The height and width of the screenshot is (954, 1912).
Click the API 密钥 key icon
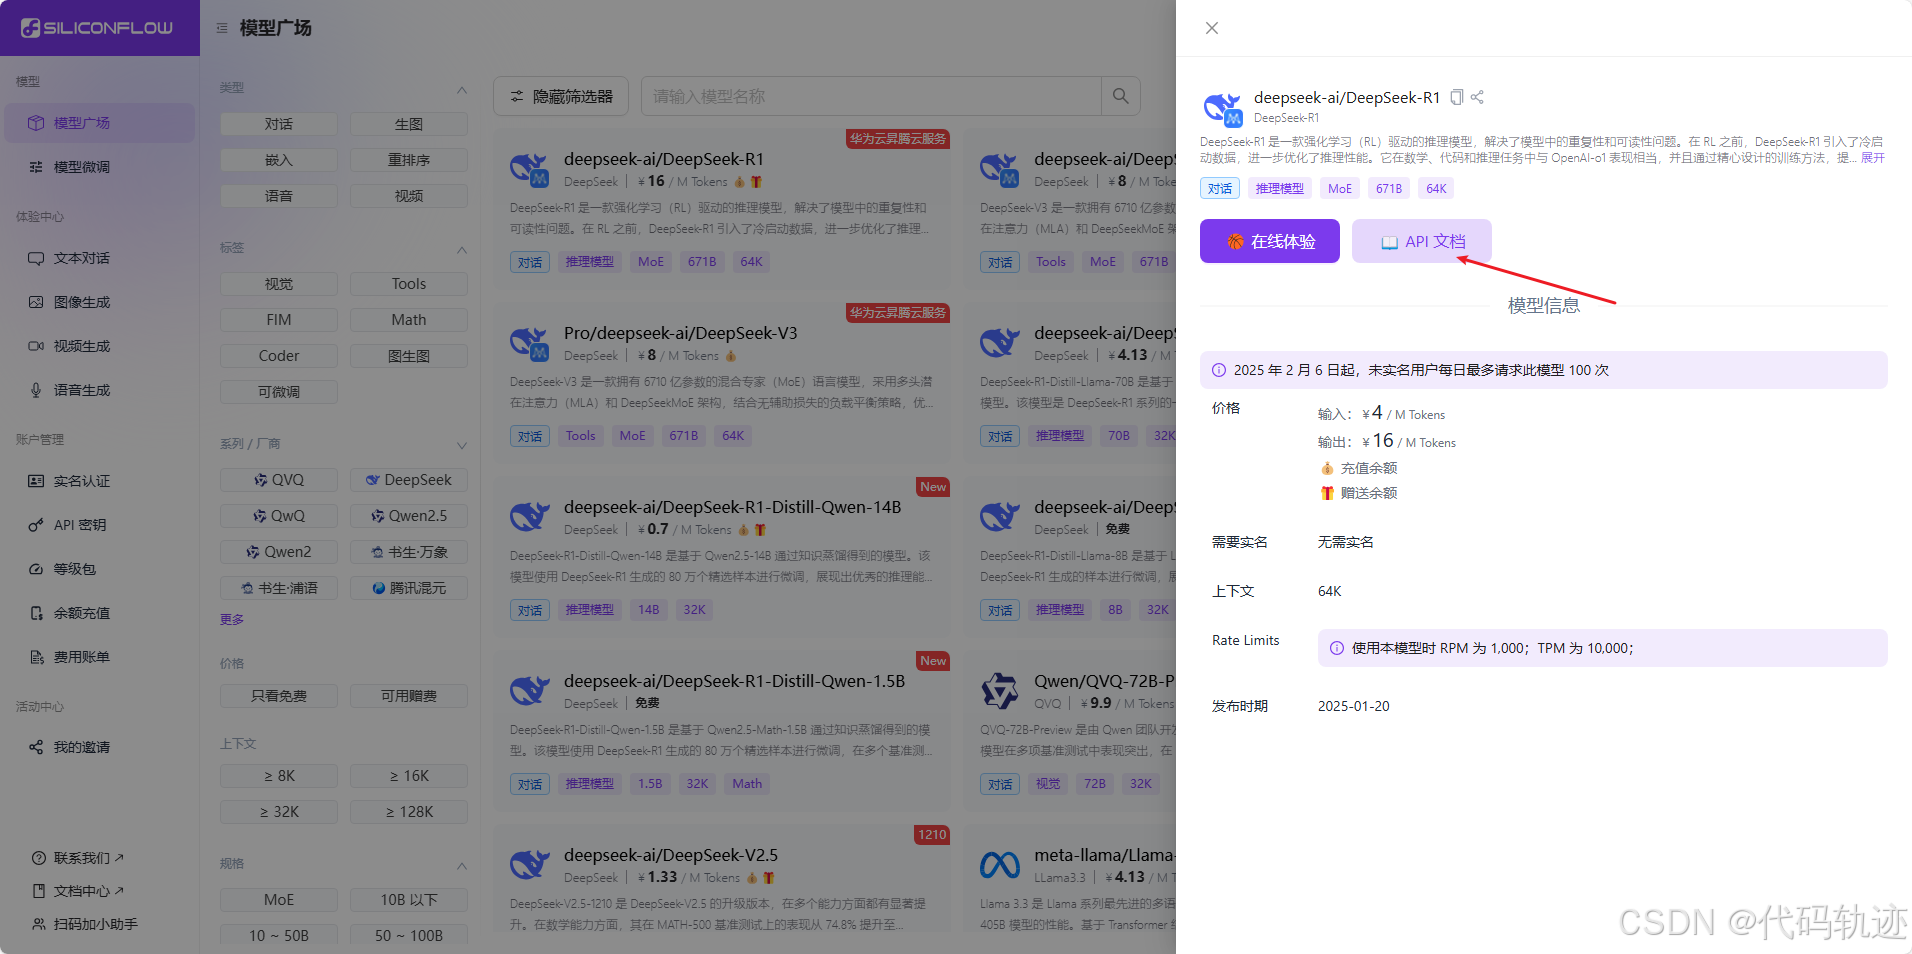click(36, 525)
